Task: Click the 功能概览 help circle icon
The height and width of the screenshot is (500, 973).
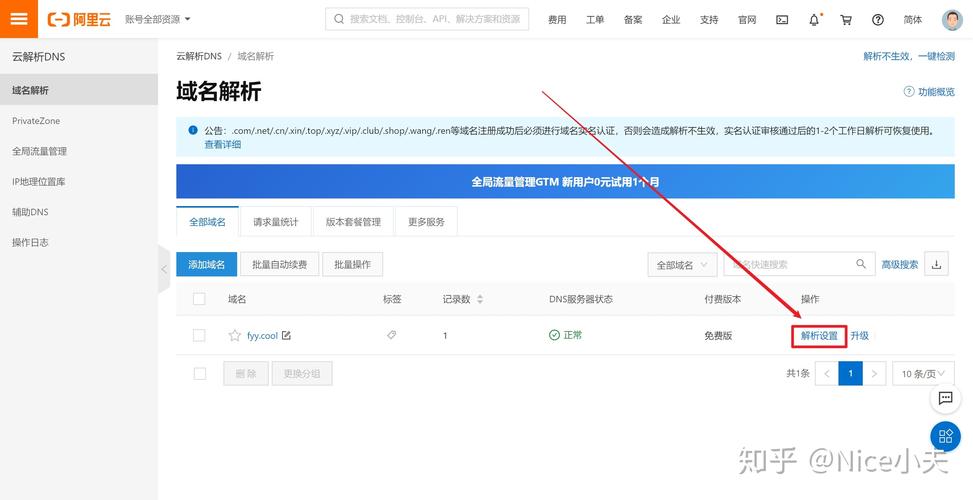Action: tap(908, 92)
